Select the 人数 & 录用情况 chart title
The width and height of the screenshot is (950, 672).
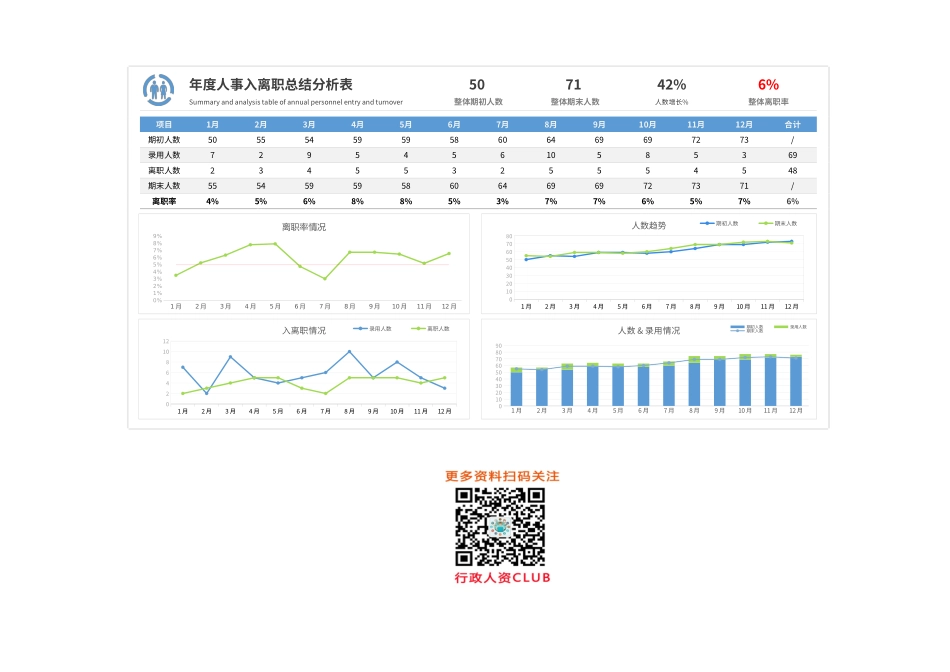[648, 330]
